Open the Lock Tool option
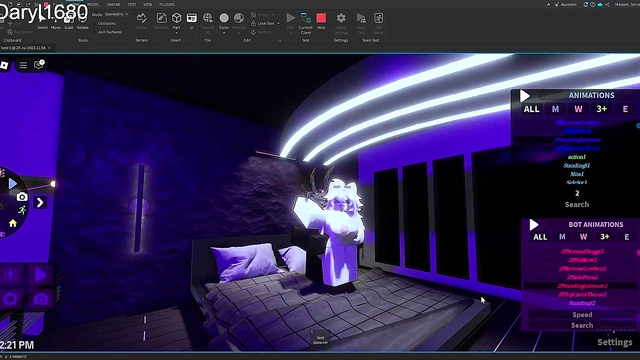Viewport: 640px width, 360px height. coord(263,23)
